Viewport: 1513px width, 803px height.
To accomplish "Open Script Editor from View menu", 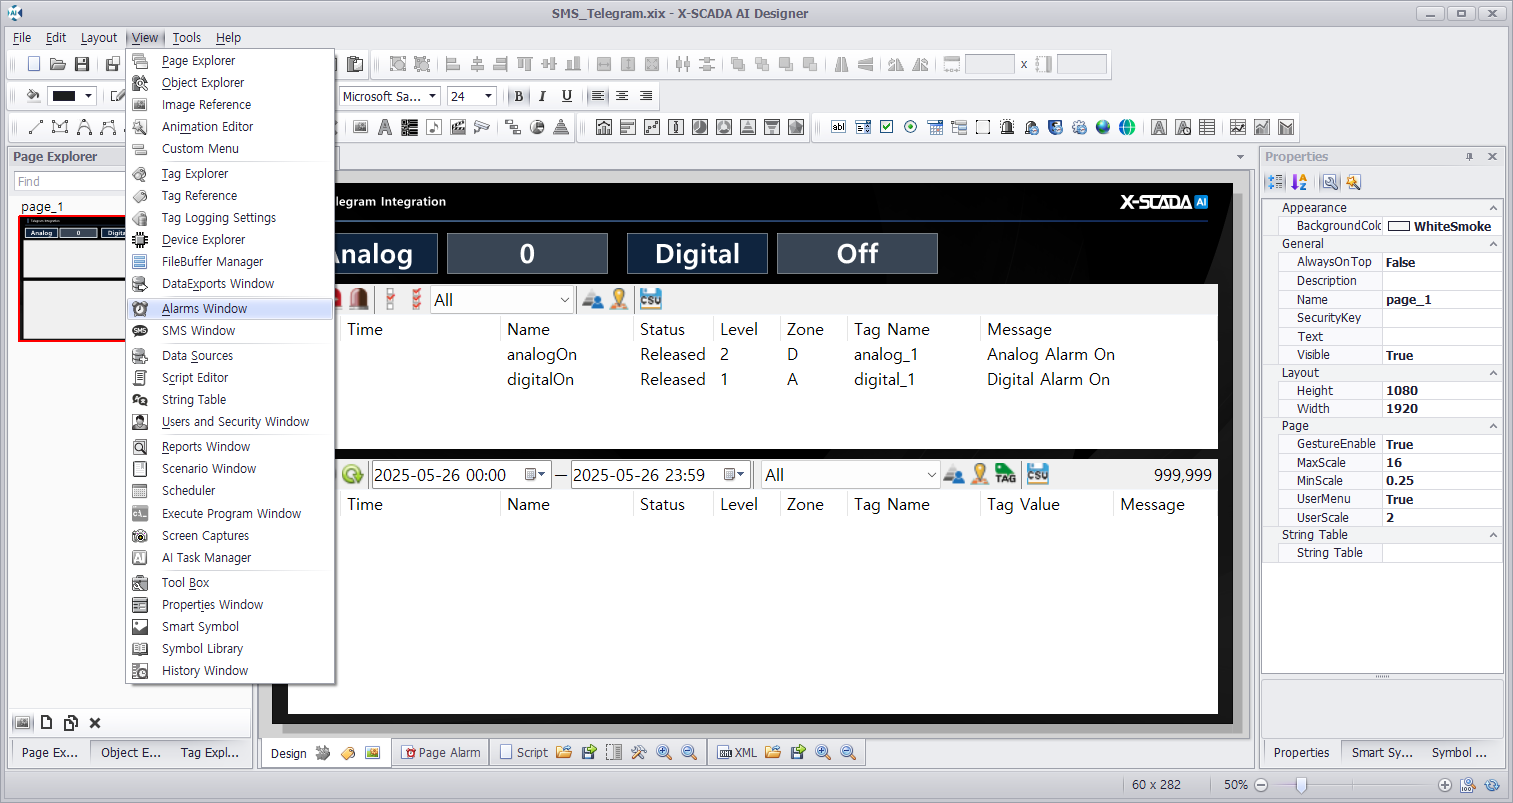I will 230,378.
